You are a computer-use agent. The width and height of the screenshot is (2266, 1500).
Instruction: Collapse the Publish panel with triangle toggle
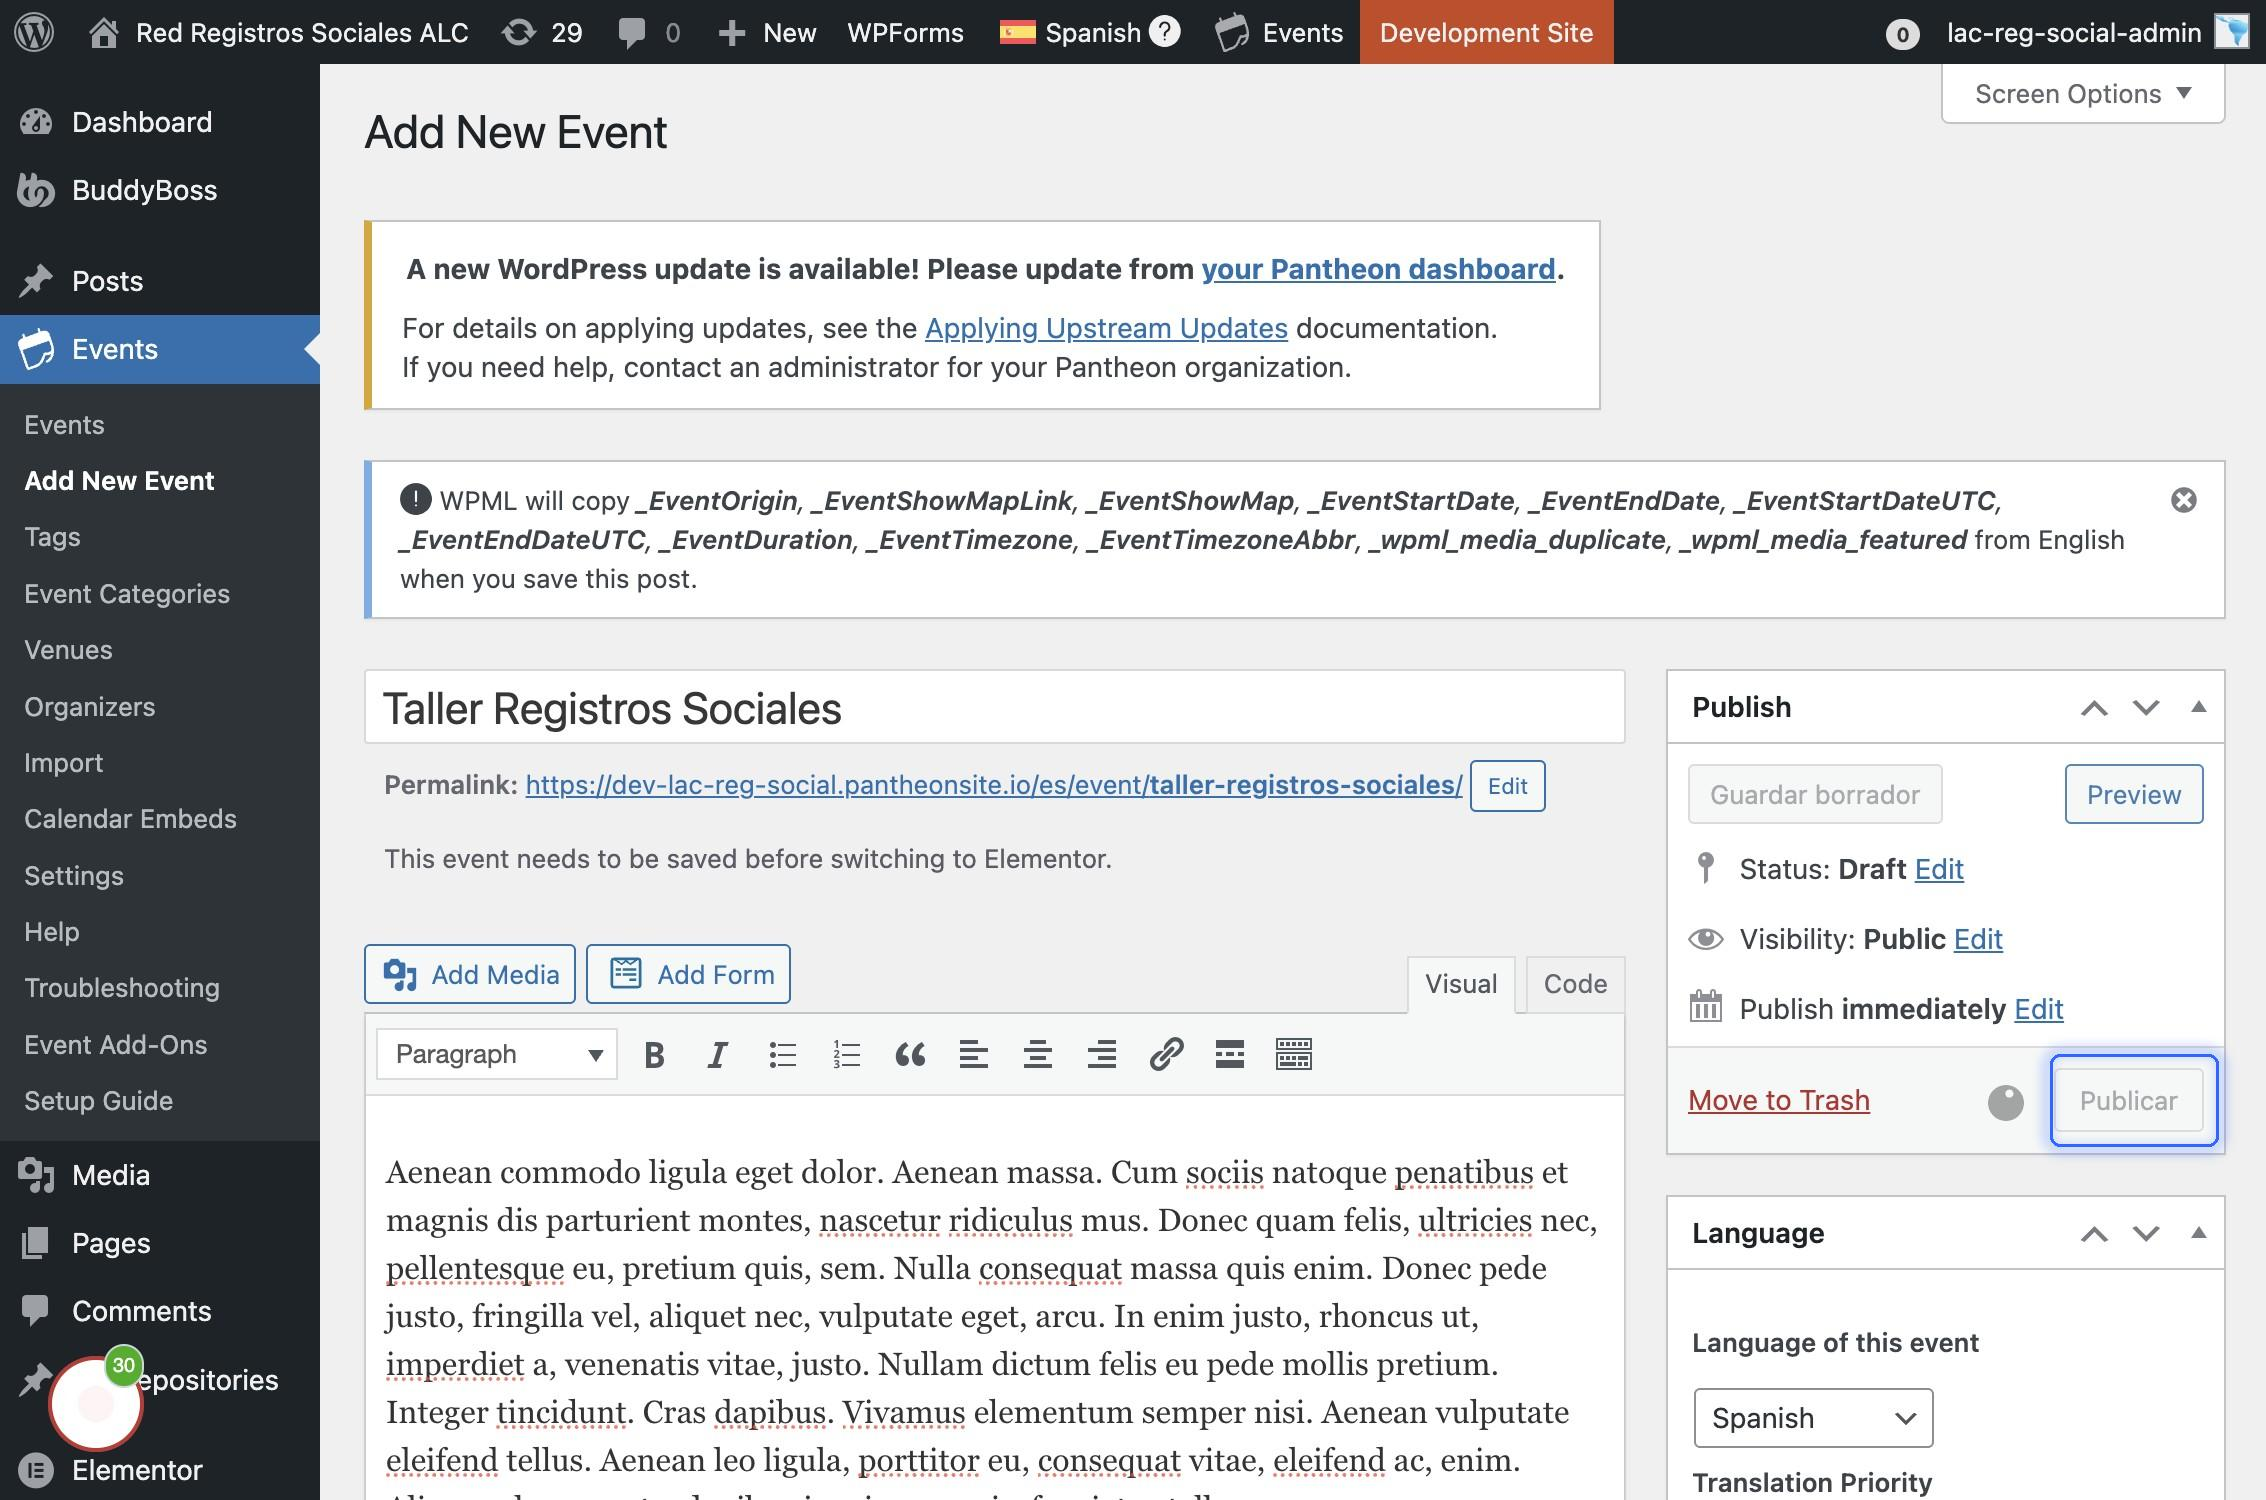click(2198, 707)
